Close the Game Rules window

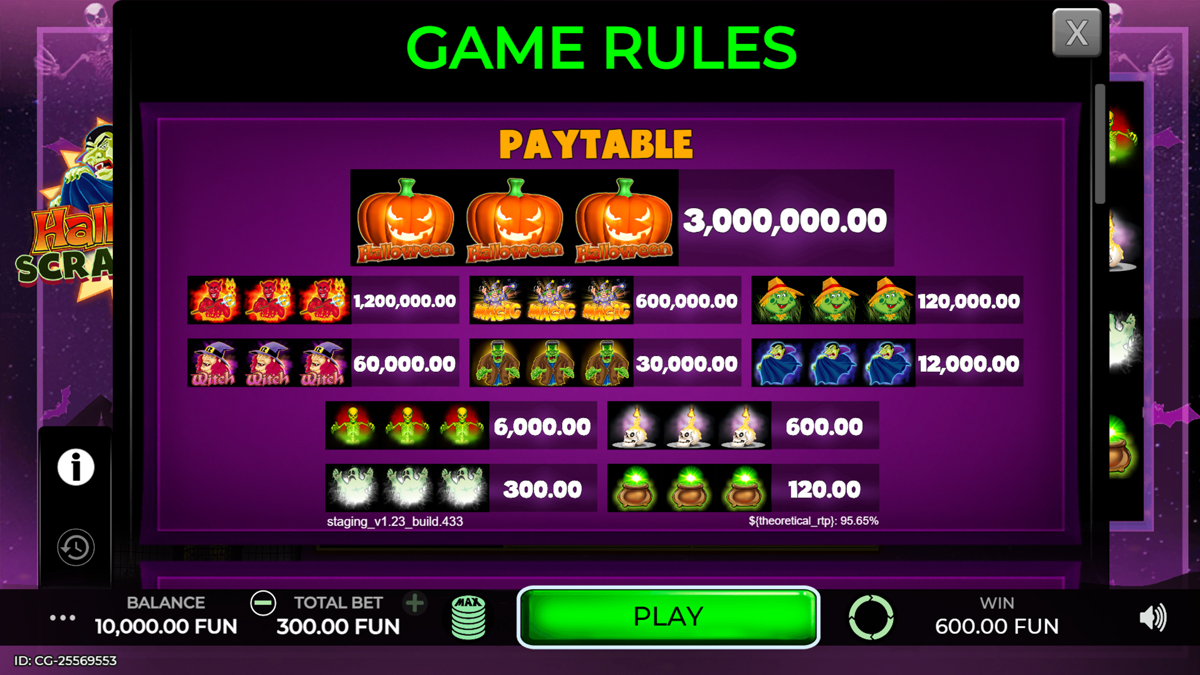[x=1077, y=32]
